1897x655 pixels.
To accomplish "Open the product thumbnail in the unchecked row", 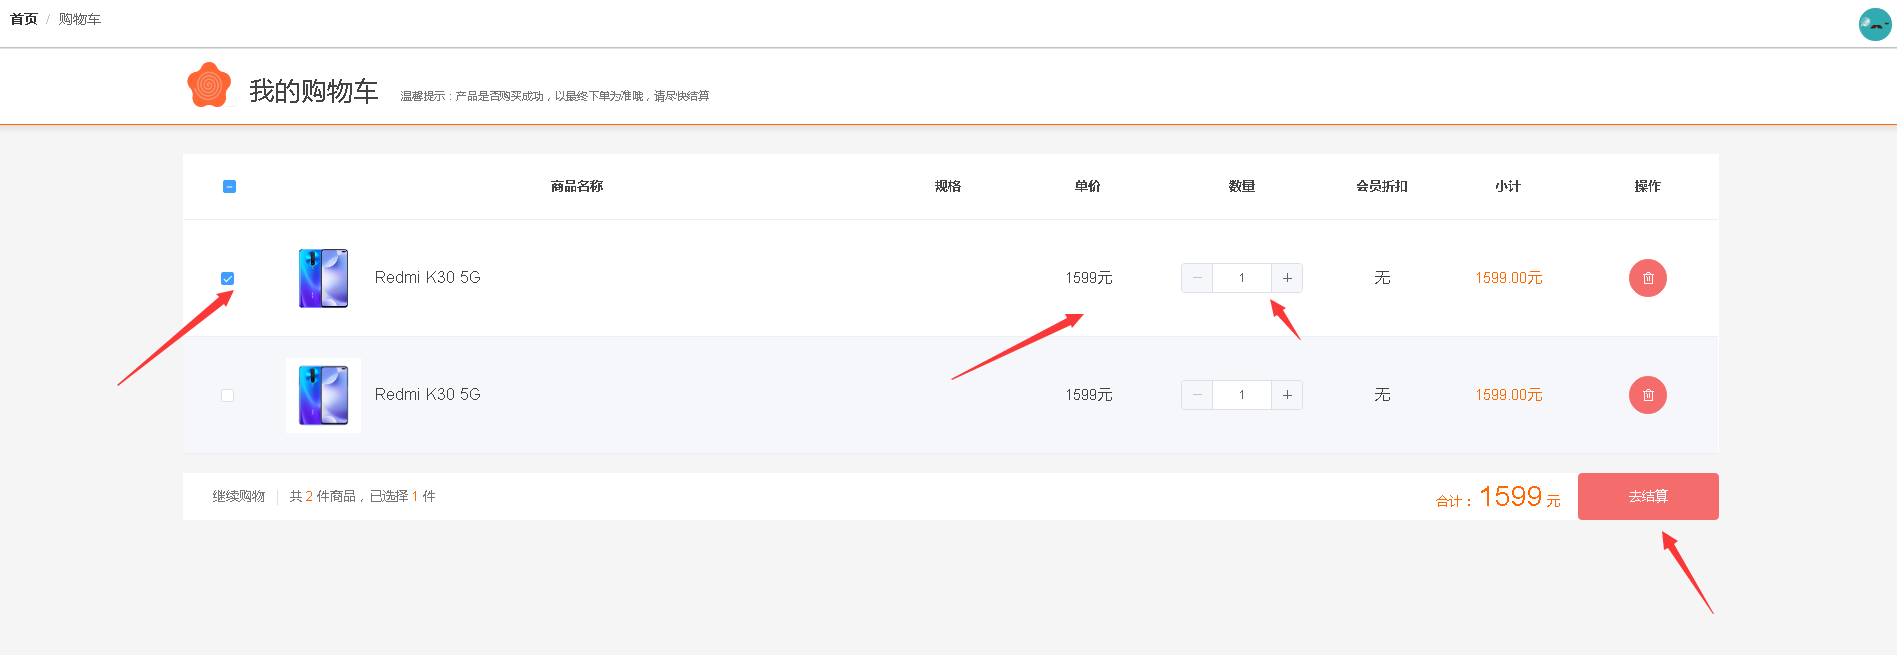I will (323, 395).
